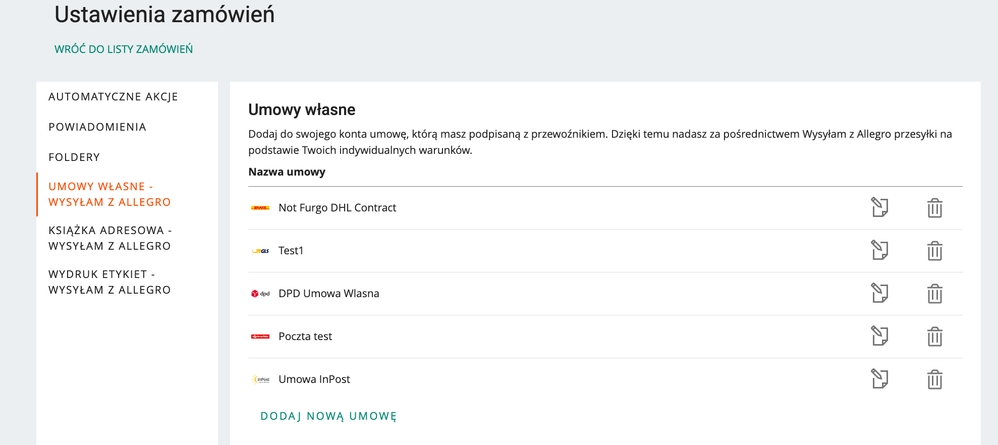
Task: Open Automatyczne akcje settings section
Action: coord(113,97)
